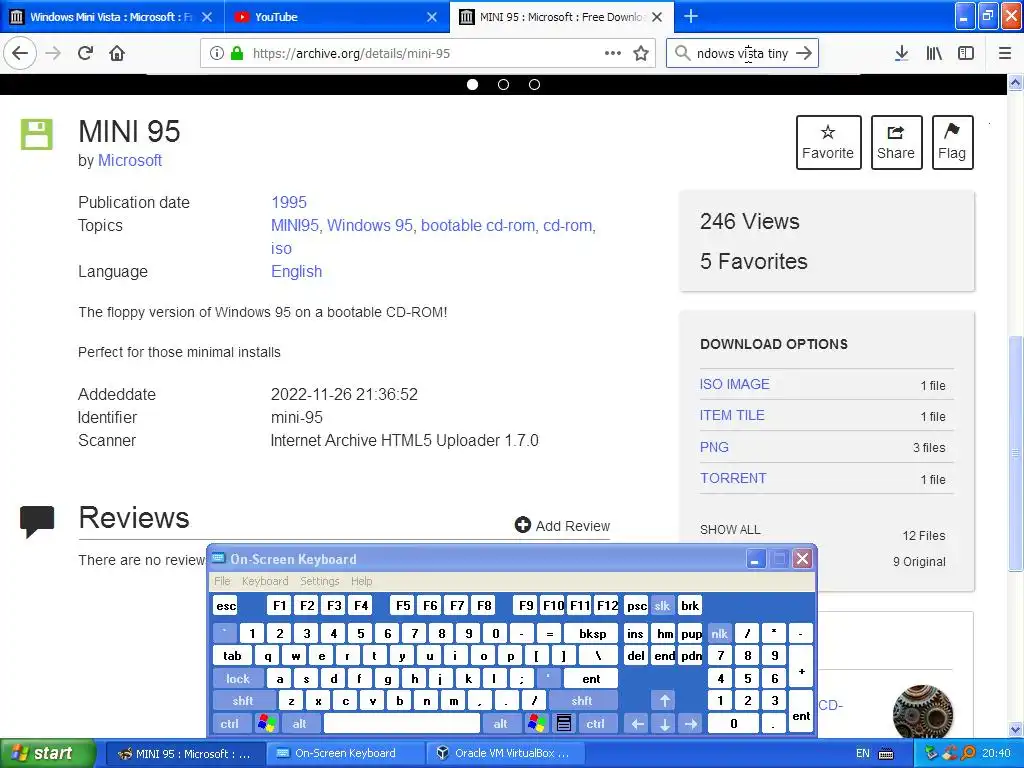Open the 1995 publication date link
The height and width of the screenshot is (768, 1024).
289,202
